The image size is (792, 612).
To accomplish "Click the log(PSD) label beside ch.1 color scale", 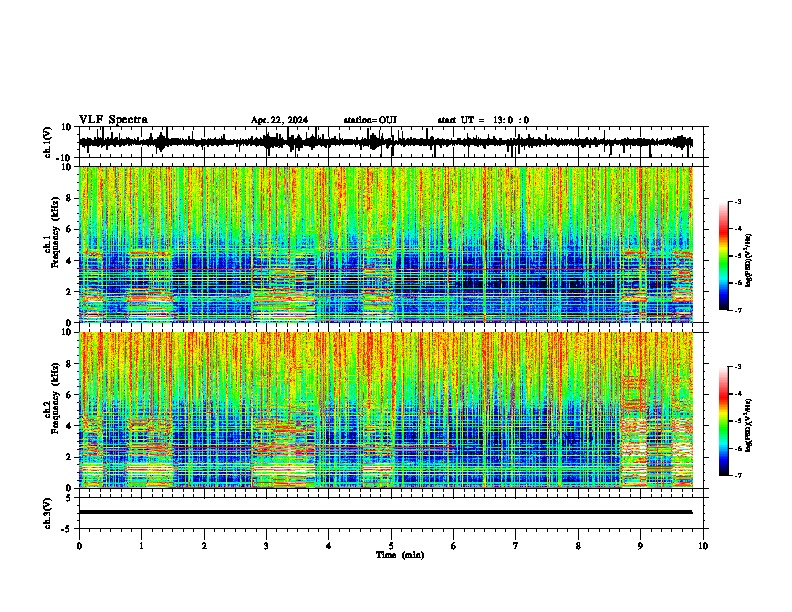I will (x=748, y=261).
